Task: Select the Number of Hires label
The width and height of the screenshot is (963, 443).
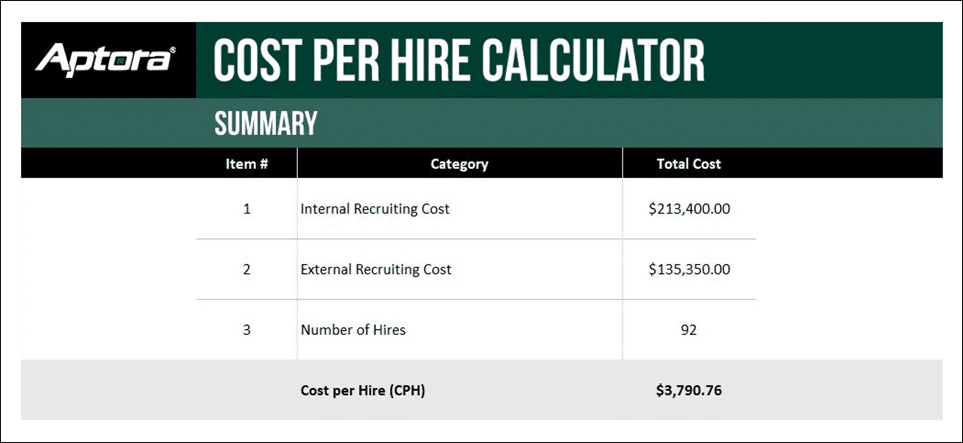Action: (353, 330)
